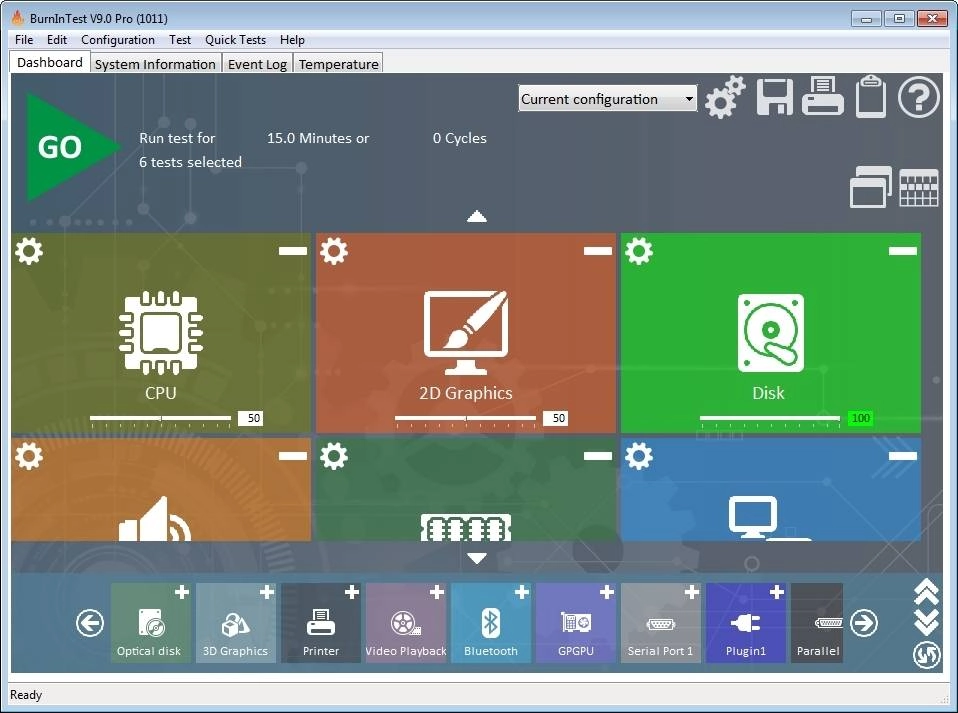The width and height of the screenshot is (958, 713).
Task: Remove Disk test with minus button
Action: [902, 250]
